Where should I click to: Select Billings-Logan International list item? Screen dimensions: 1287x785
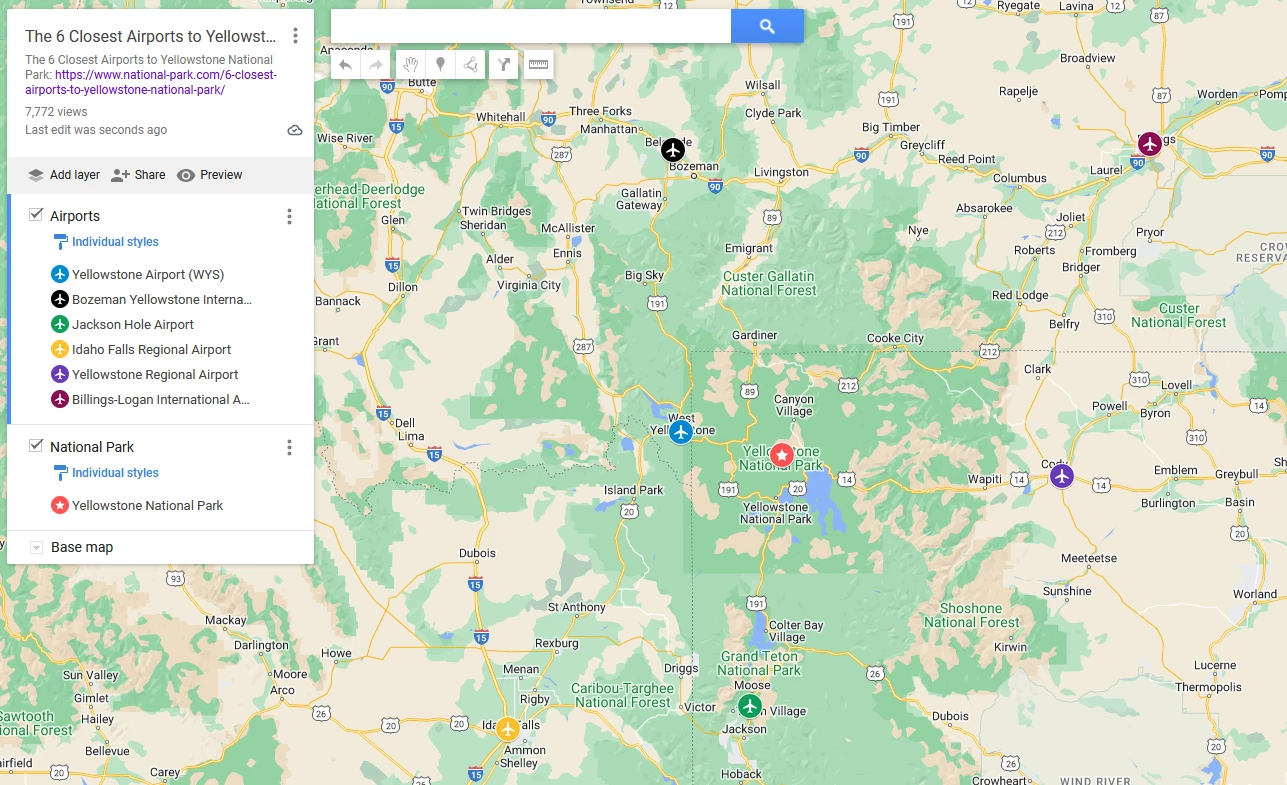pos(160,399)
